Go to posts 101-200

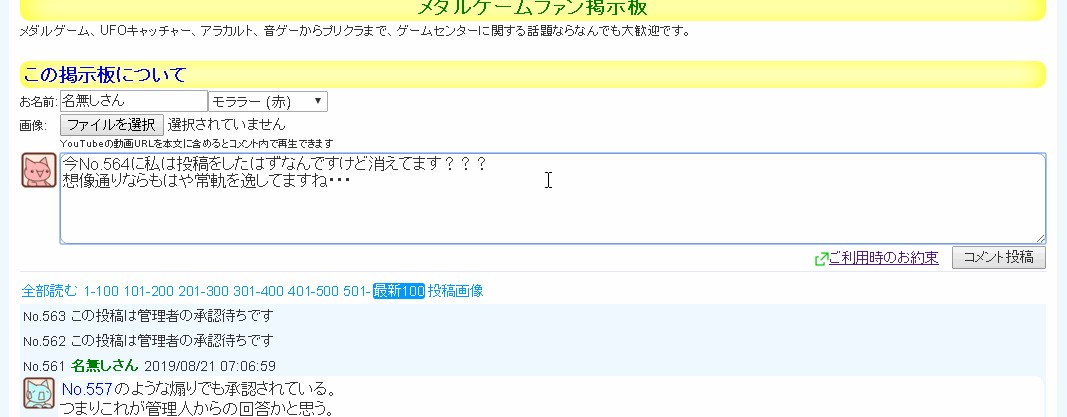point(149,291)
